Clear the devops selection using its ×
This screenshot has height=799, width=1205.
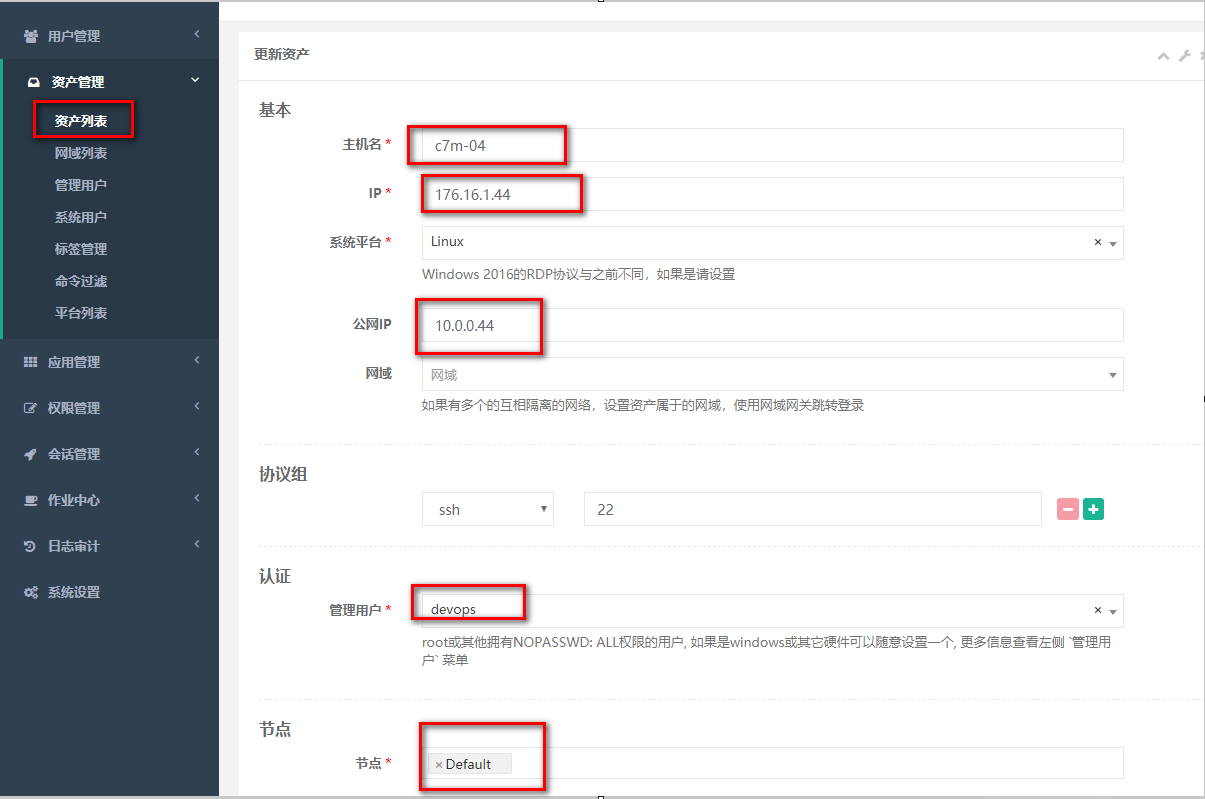(1097, 609)
